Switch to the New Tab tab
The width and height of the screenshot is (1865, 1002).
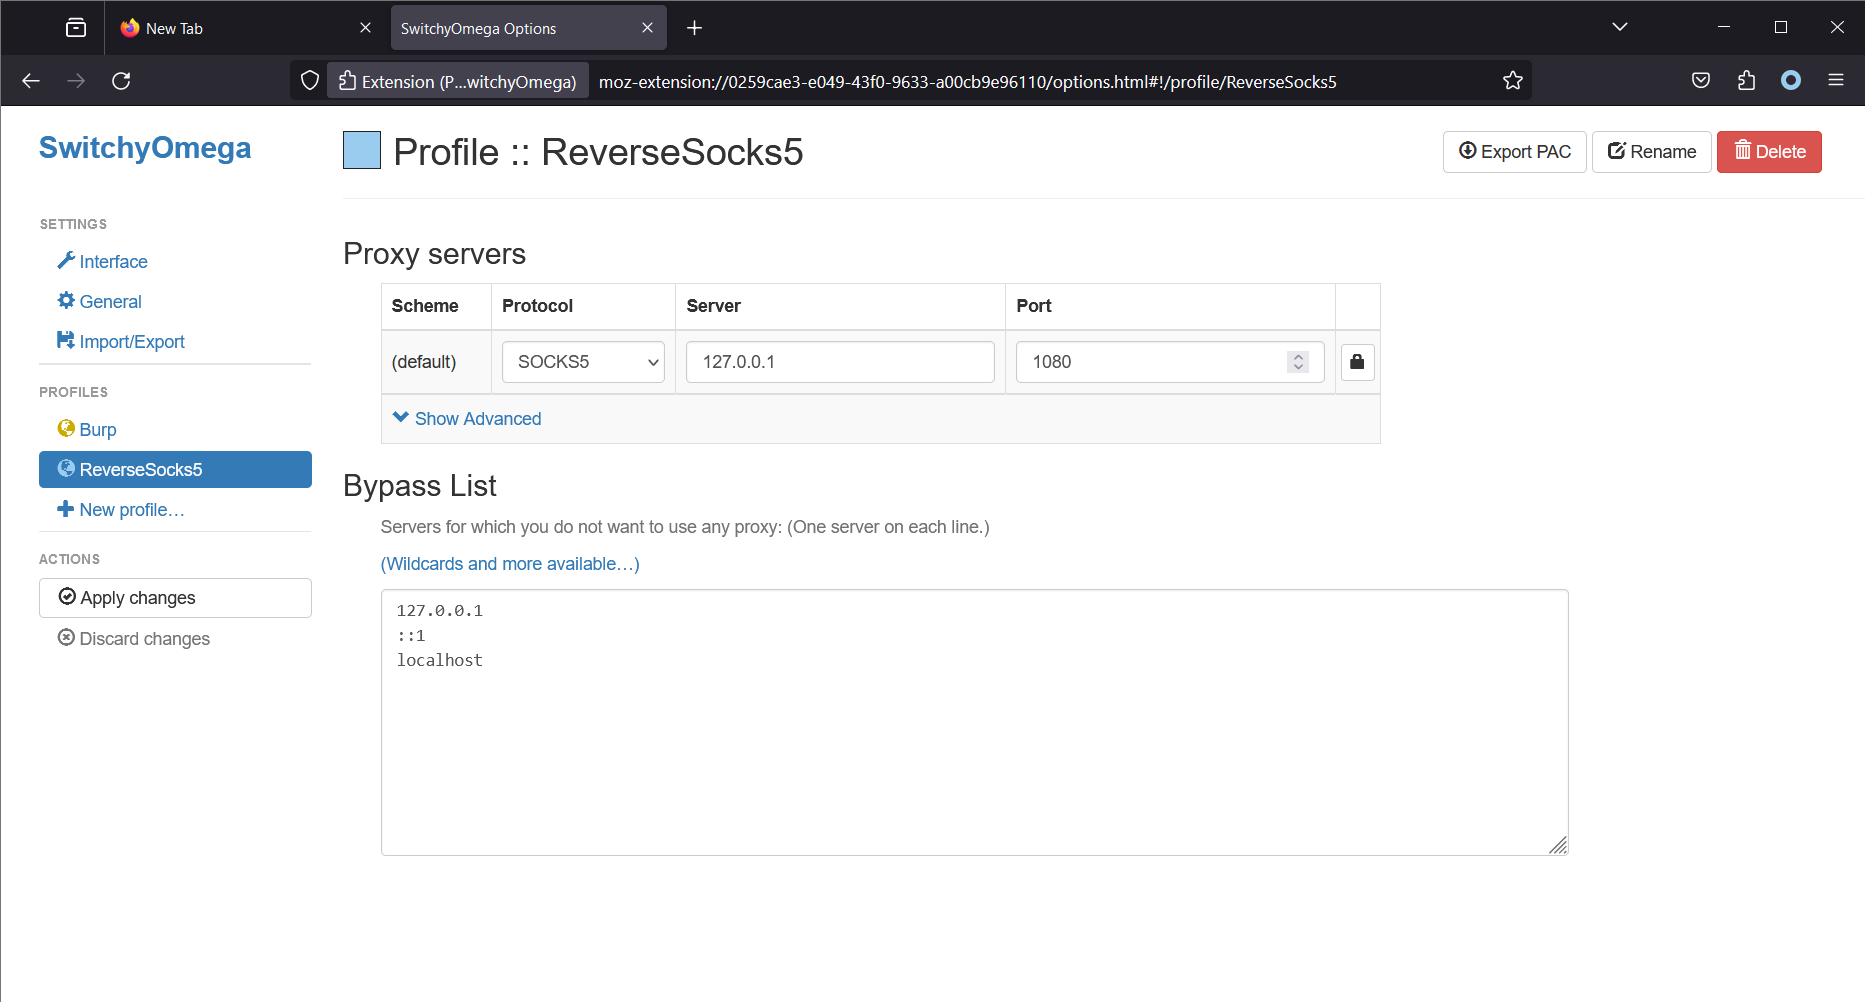pyautogui.click(x=246, y=28)
